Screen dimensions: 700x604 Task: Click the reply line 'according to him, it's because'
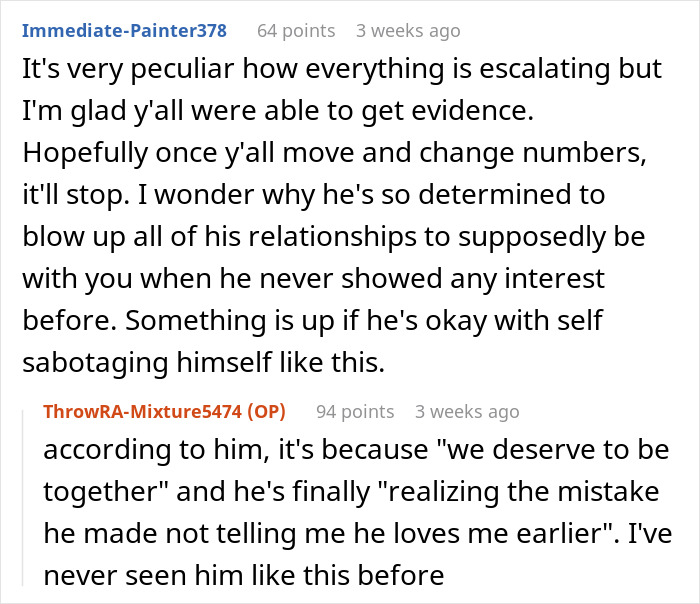pyautogui.click(x=356, y=450)
